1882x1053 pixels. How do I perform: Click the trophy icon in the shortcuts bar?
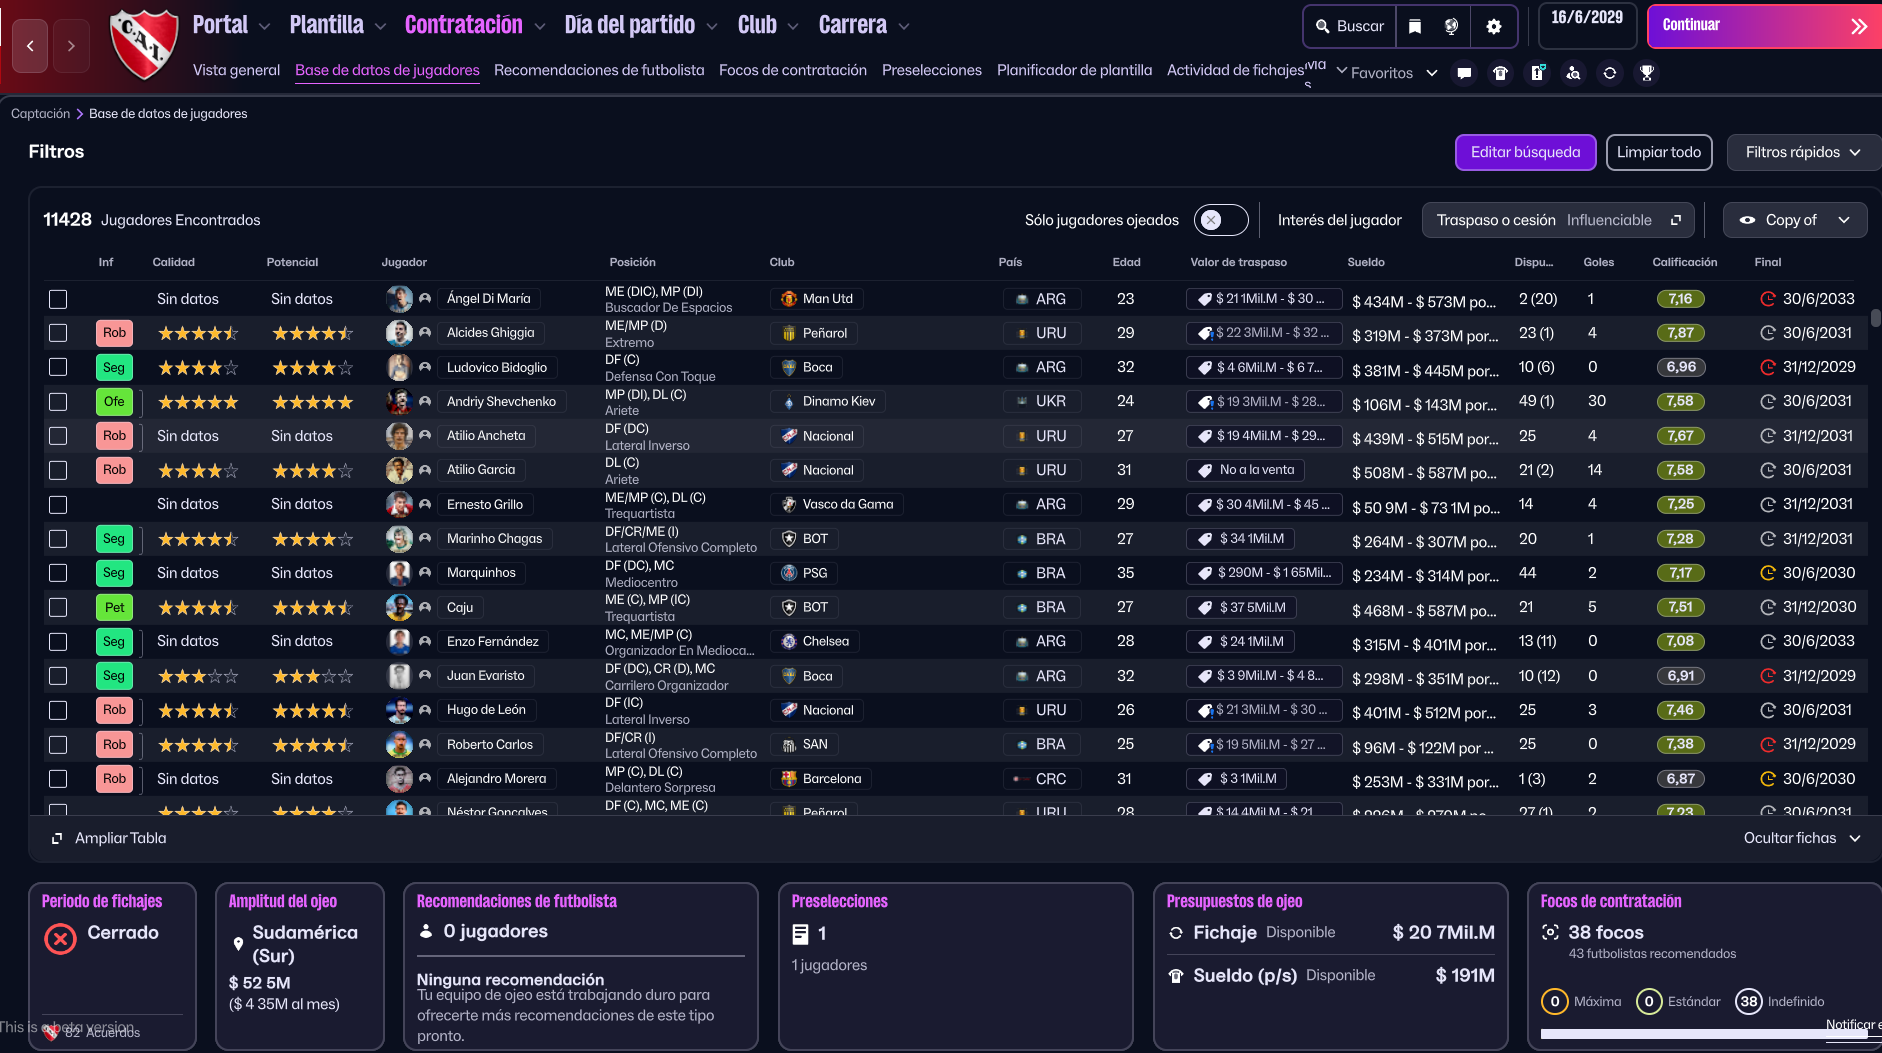pos(1646,73)
